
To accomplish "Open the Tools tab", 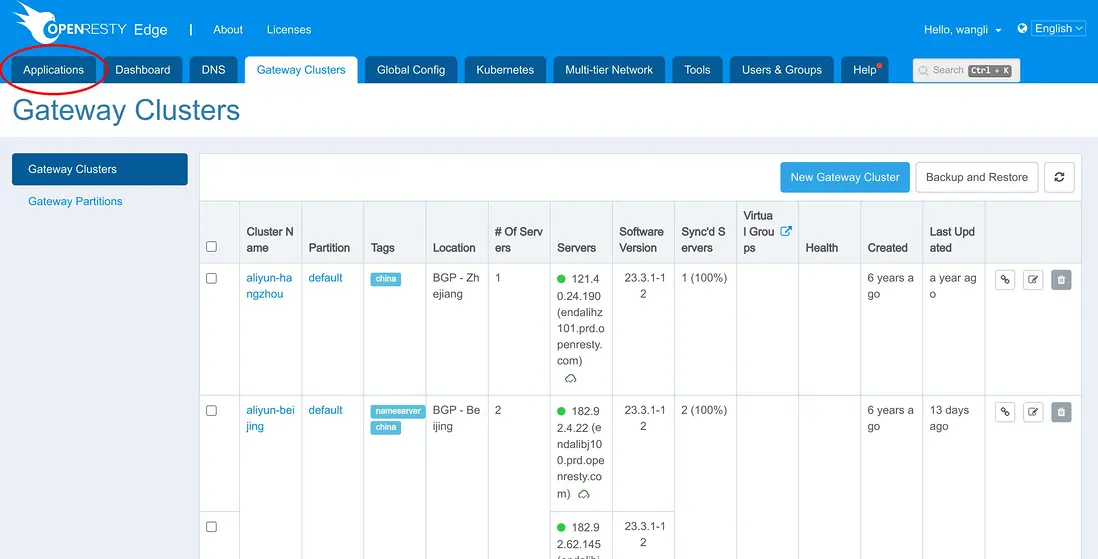I will coord(697,70).
